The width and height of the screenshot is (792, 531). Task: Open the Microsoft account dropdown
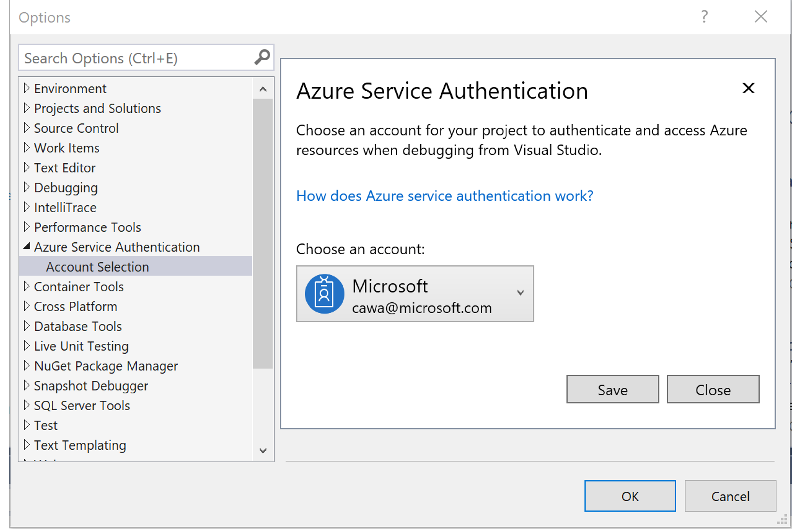click(415, 294)
